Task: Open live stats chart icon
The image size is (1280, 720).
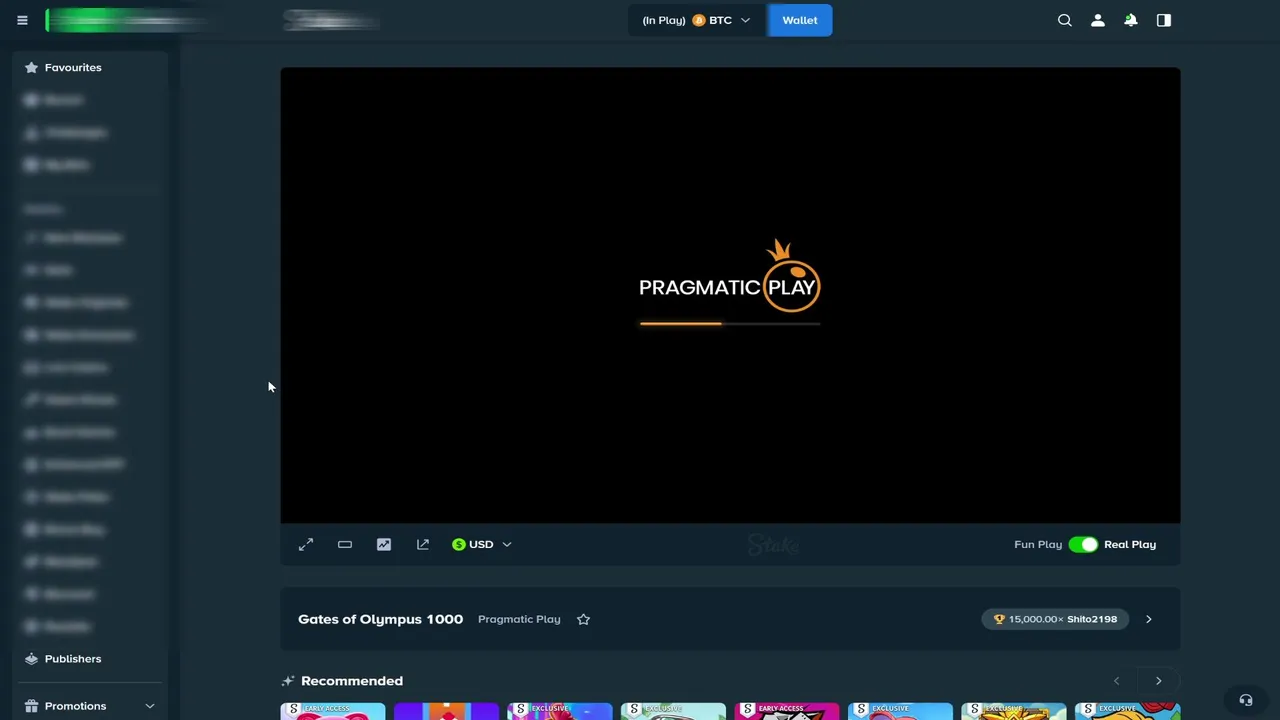Action: tap(384, 544)
